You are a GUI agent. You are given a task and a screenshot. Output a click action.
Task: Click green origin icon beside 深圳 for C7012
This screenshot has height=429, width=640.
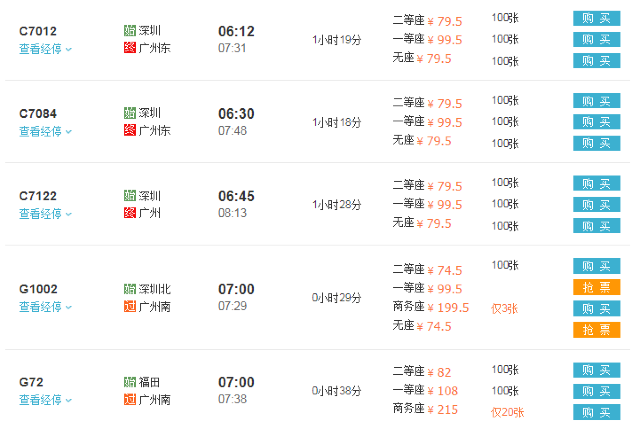[130, 30]
